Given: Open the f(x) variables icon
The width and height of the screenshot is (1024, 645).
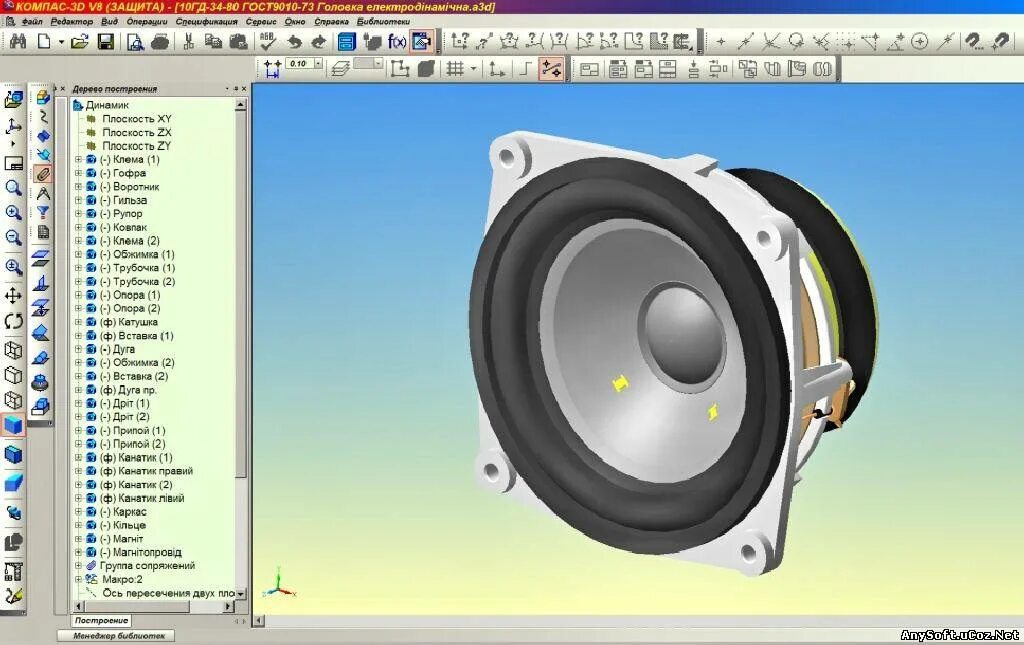Looking at the screenshot, I should (397, 42).
